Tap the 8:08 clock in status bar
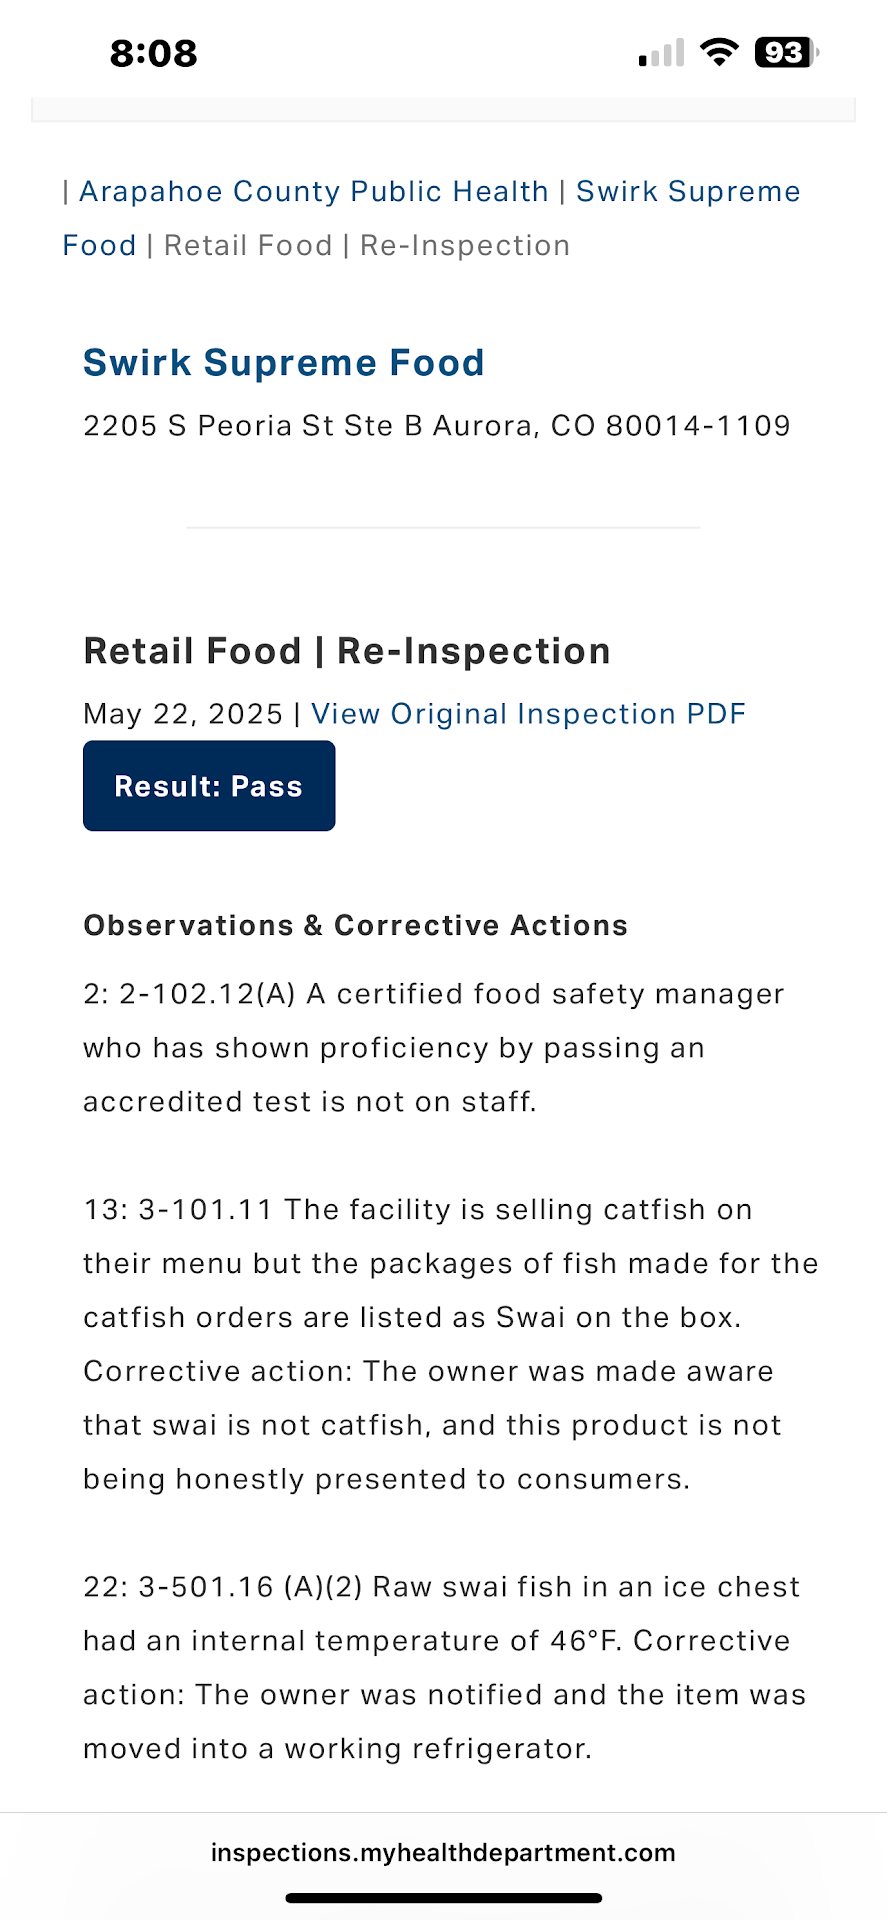This screenshot has height=1920, width=887. click(153, 53)
